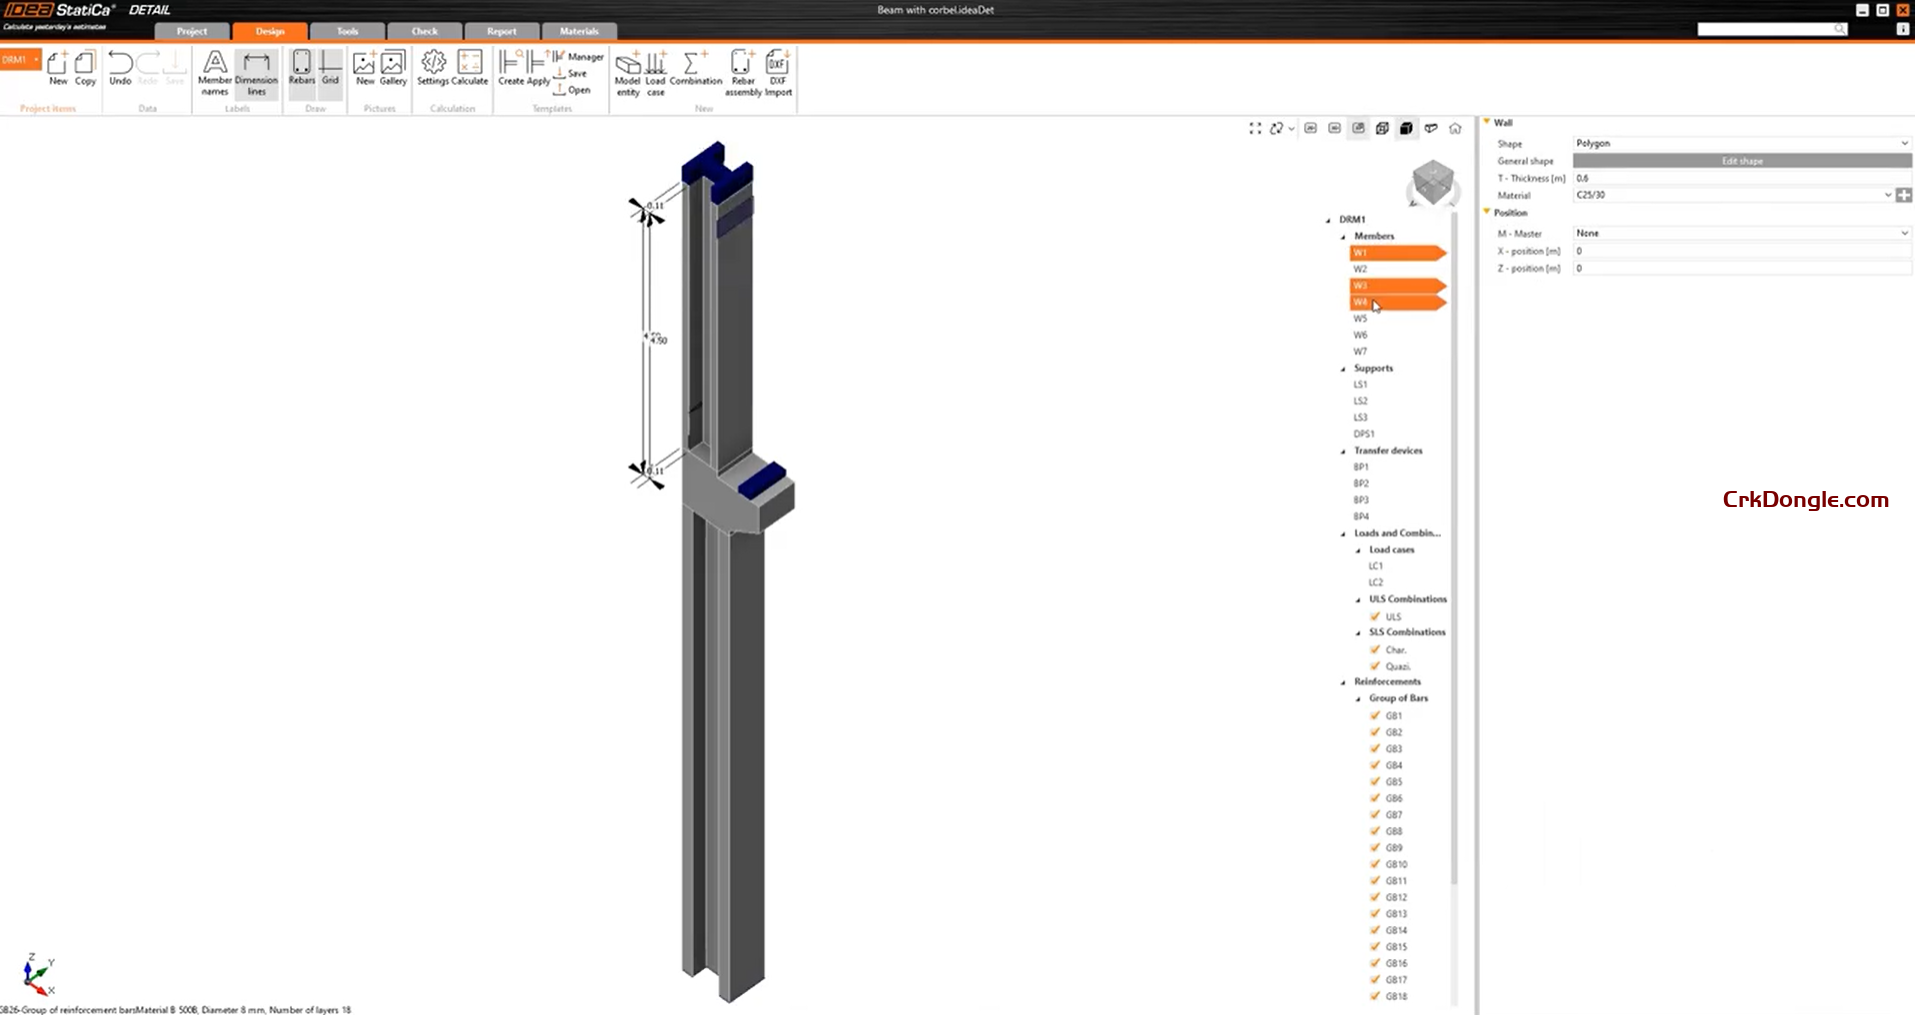The height and width of the screenshot is (1015, 1915).
Task: Collapse the Supports tree node
Action: pos(1343,369)
